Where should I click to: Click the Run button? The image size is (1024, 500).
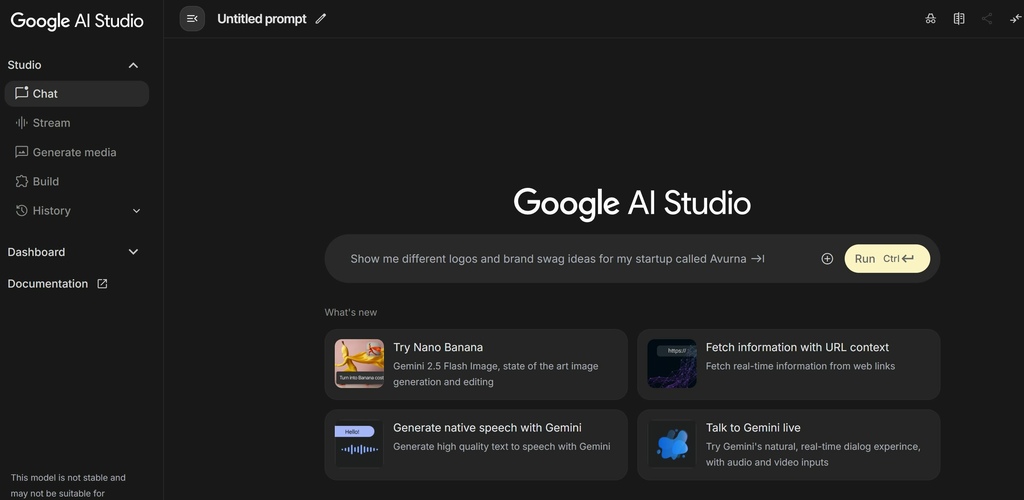(x=887, y=258)
